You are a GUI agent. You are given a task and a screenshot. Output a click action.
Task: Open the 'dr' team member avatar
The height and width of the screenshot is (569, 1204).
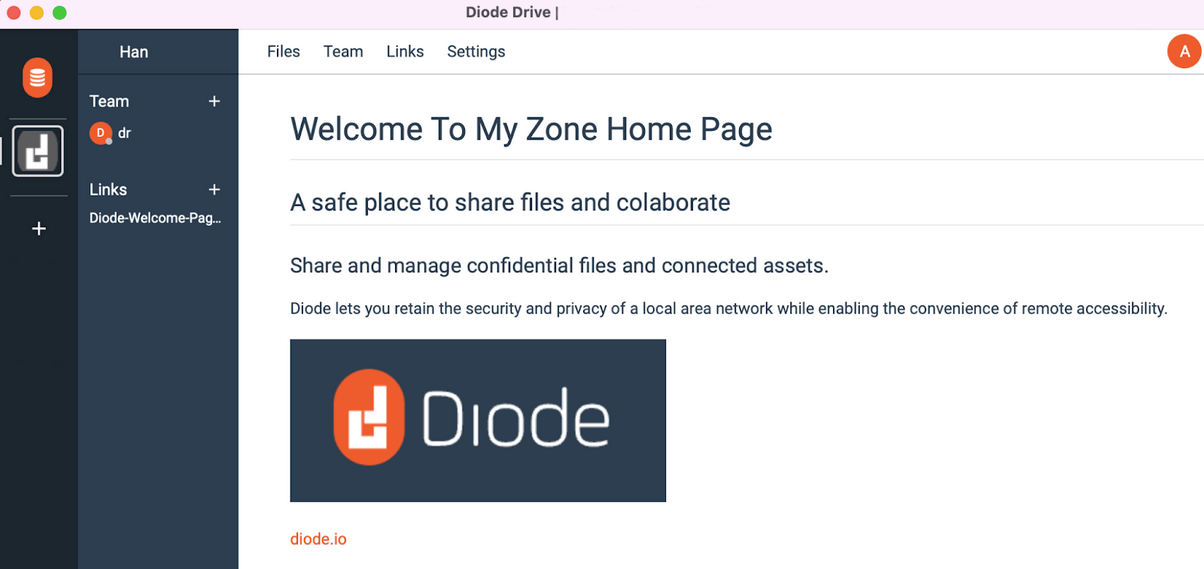100,133
